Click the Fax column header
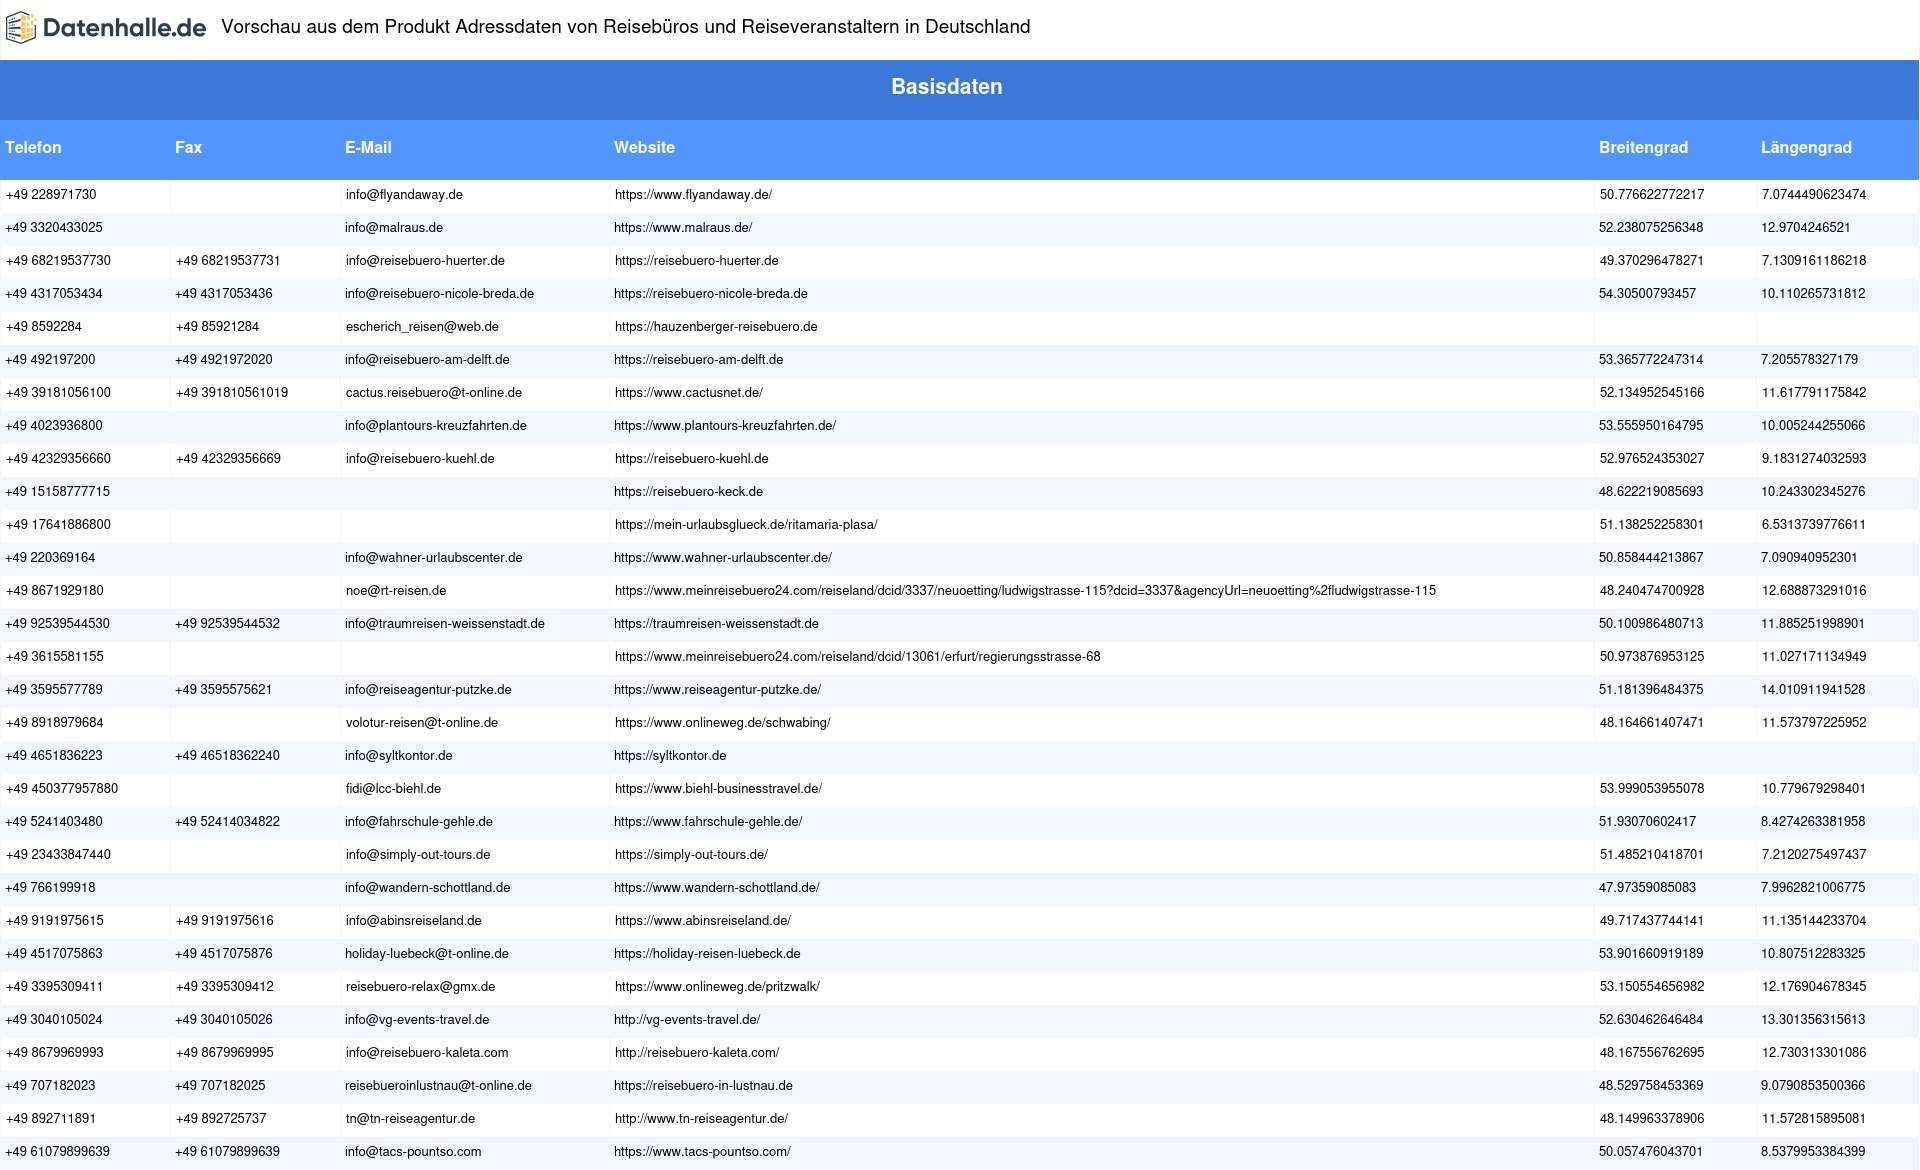 pos(188,147)
